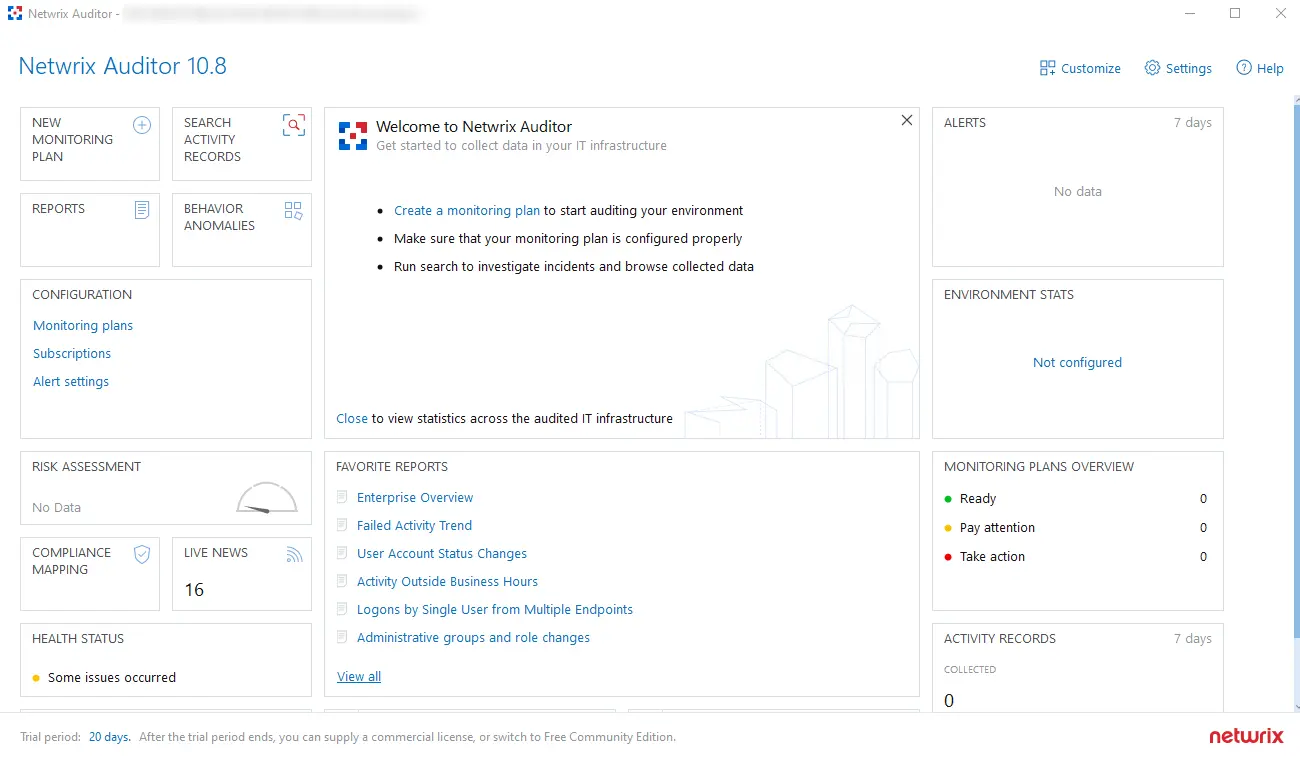Viewport: 1300px width, 757px height.
Task: Follow the Create a monitoring plan link
Action: (x=466, y=211)
